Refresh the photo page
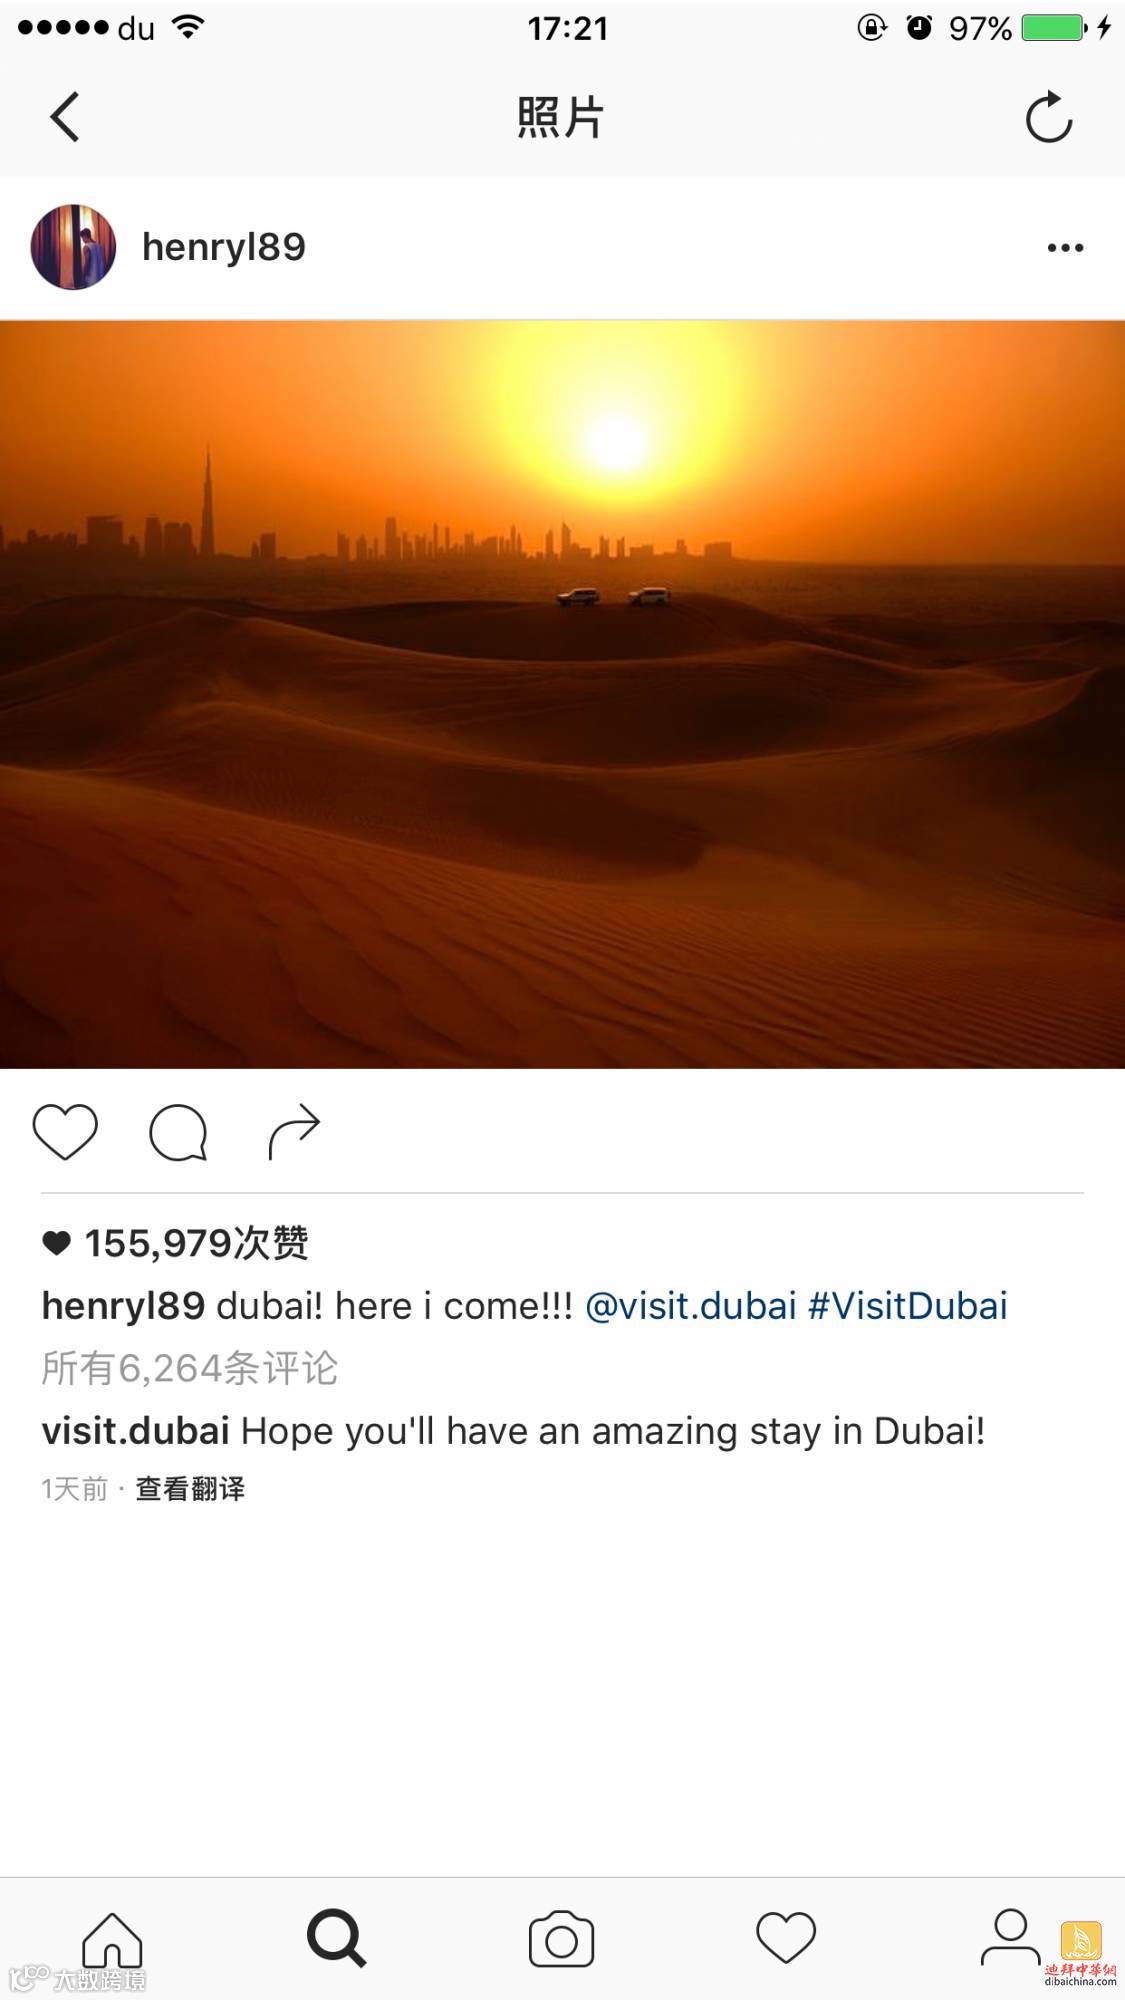 point(1049,117)
